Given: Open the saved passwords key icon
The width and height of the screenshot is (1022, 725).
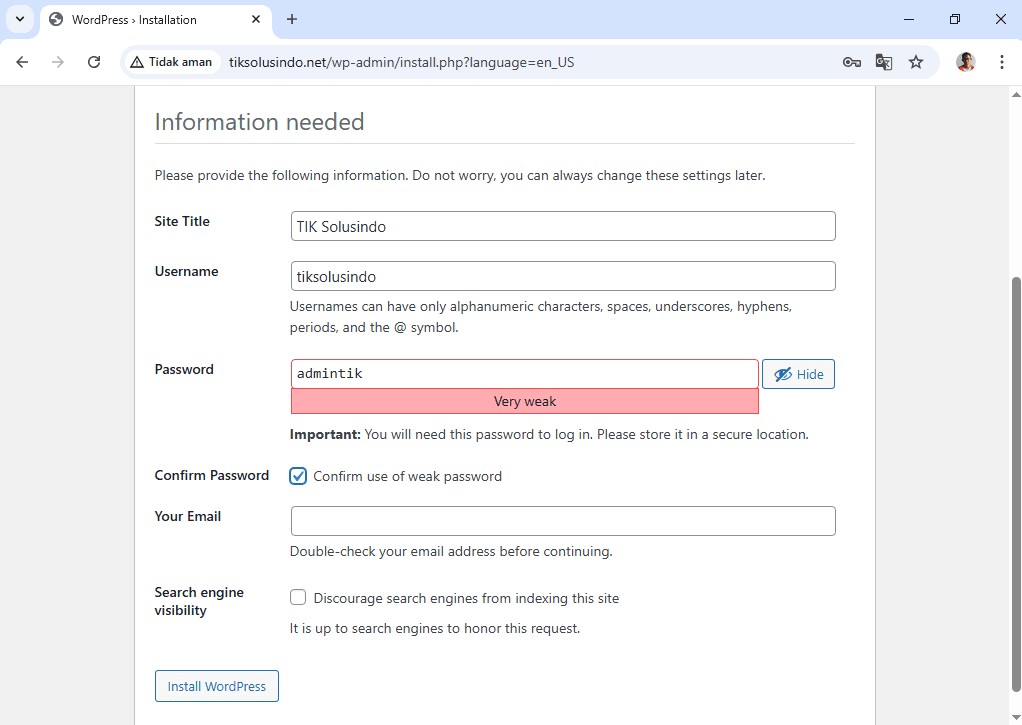Looking at the screenshot, I should (851, 62).
